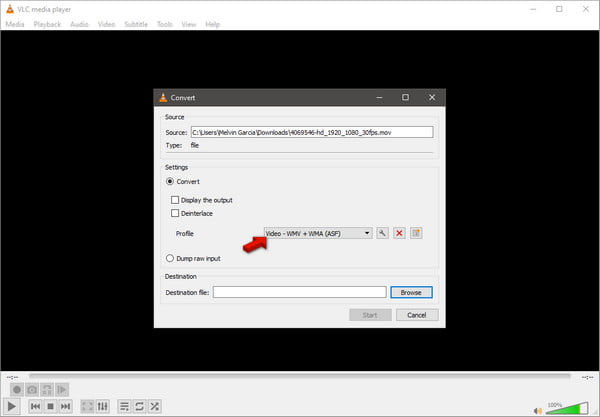Toggle loop mode icon
Image resolution: width=600 pixels, height=417 pixels.
tap(139, 406)
